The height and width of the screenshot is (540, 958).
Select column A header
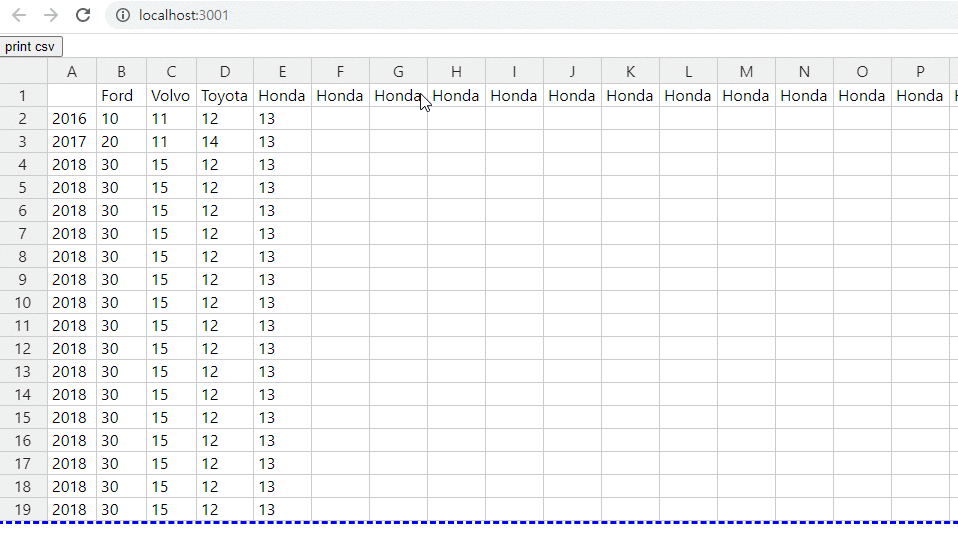pyautogui.click(x=72, y=71)
